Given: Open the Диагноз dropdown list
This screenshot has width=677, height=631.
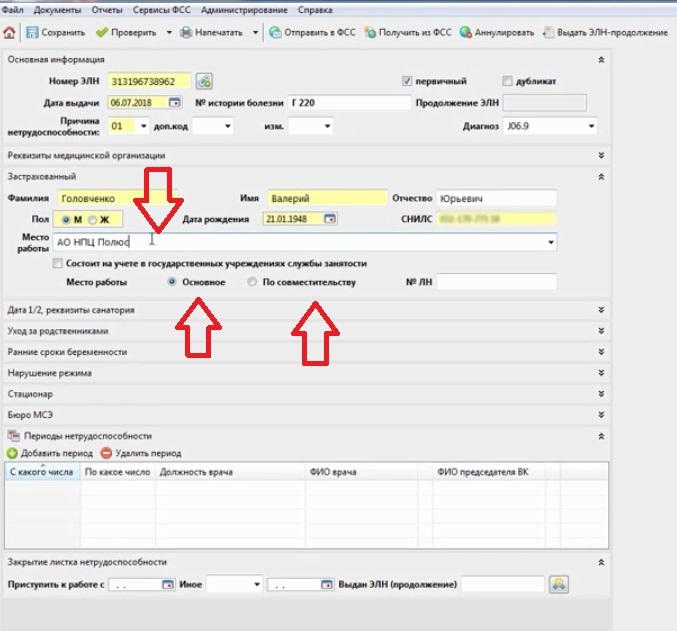Looking at the screenshot, I should 591,126.
